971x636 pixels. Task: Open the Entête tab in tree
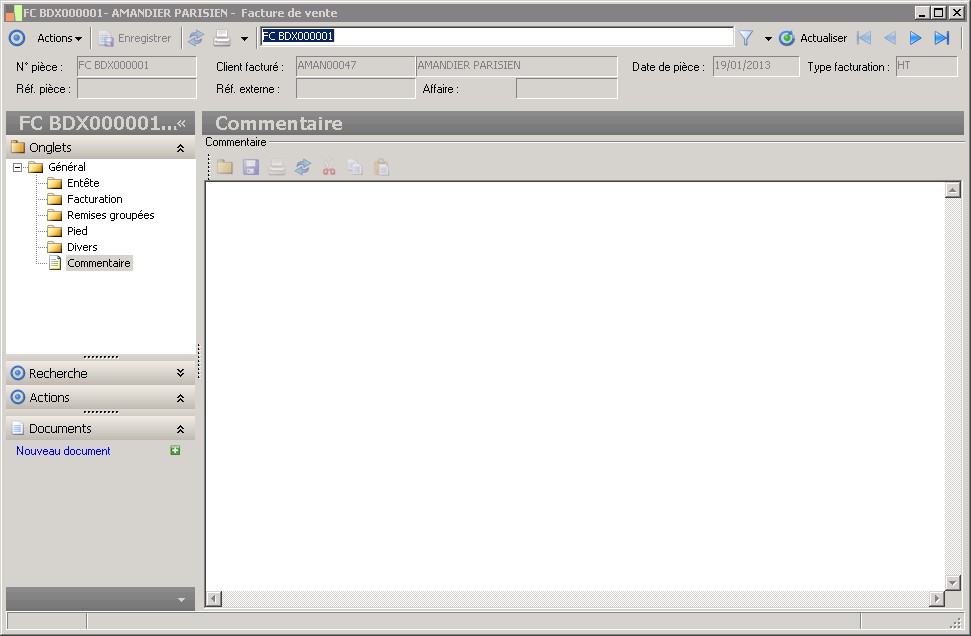pos(83,183)
